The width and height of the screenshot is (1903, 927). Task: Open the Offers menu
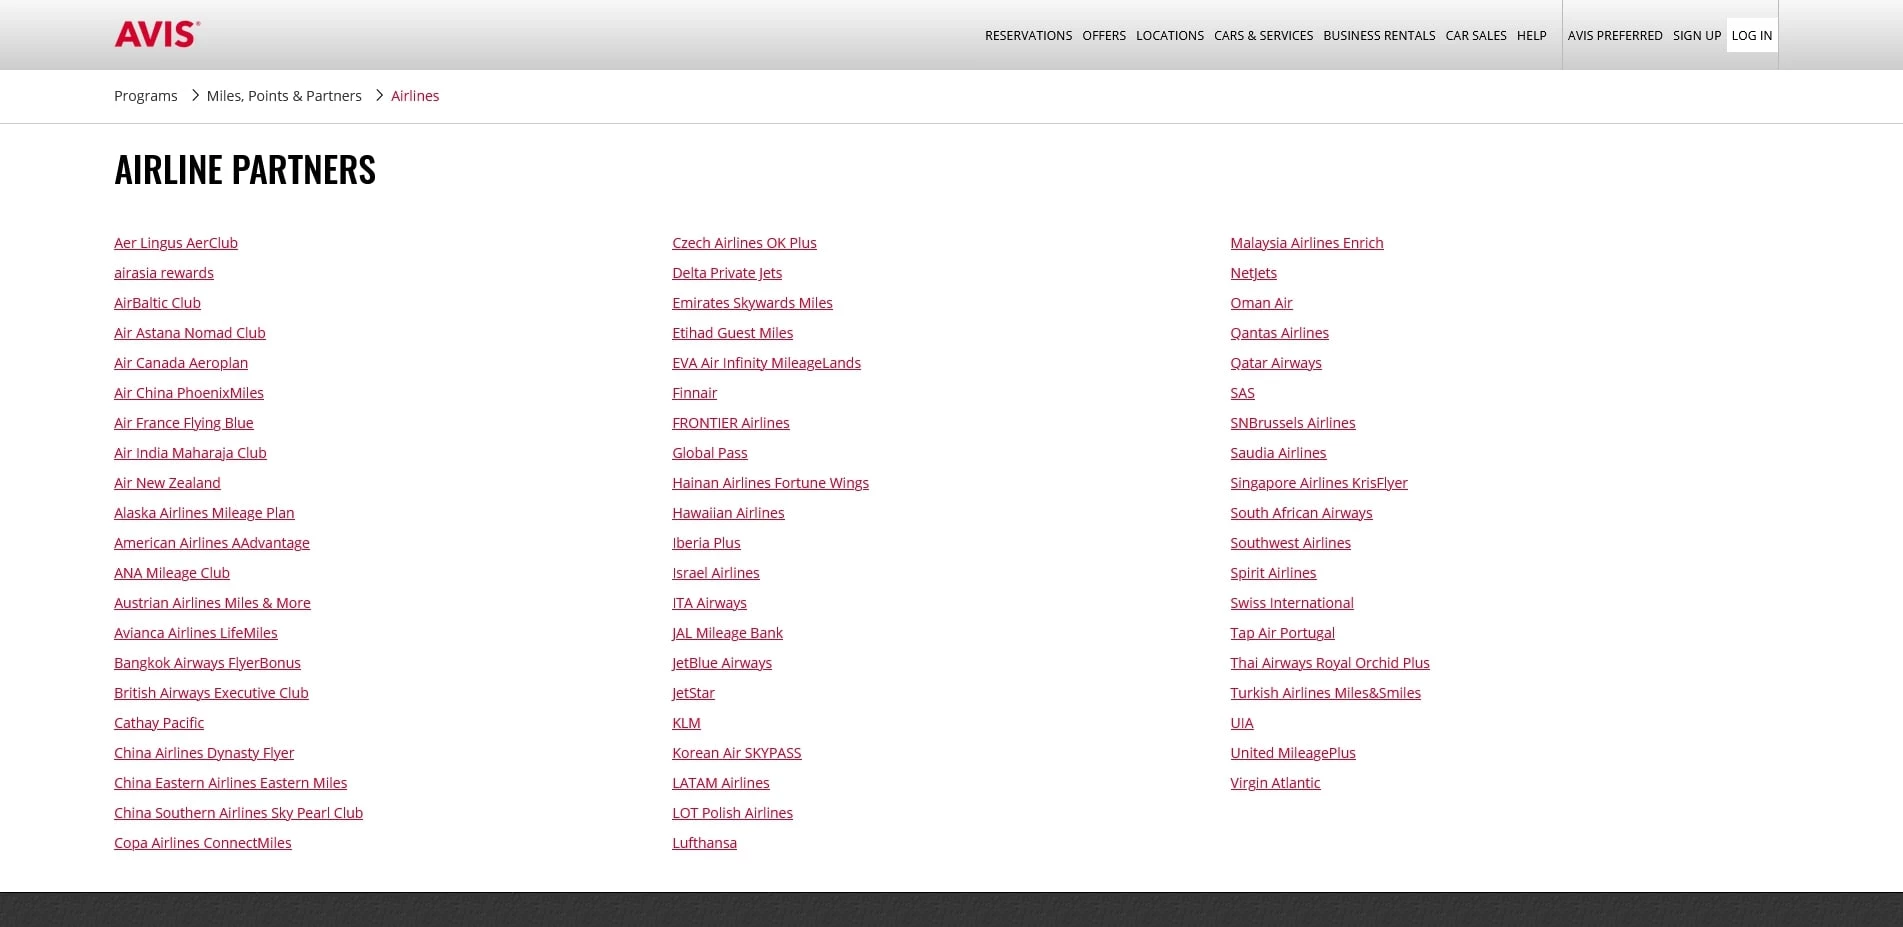tap(1103, 35)
